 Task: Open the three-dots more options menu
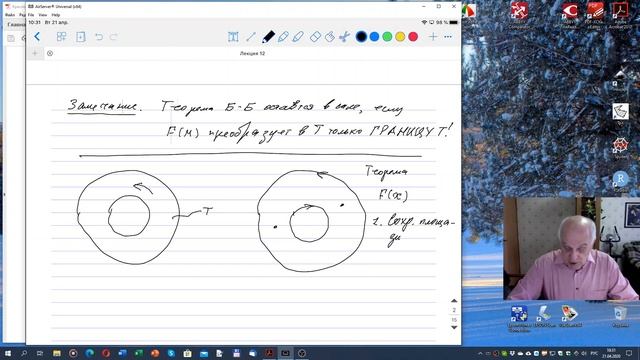click(x=448, y=37)
